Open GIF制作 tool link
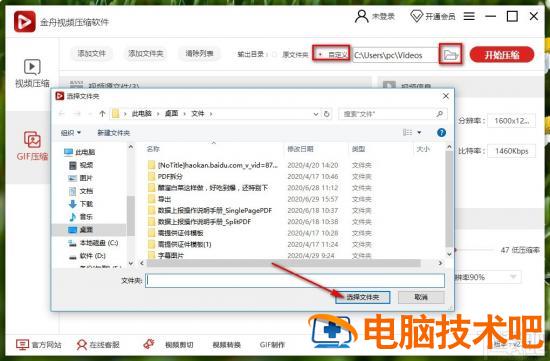Viewport: 550px width, 361px height. (x=272, y=345)
